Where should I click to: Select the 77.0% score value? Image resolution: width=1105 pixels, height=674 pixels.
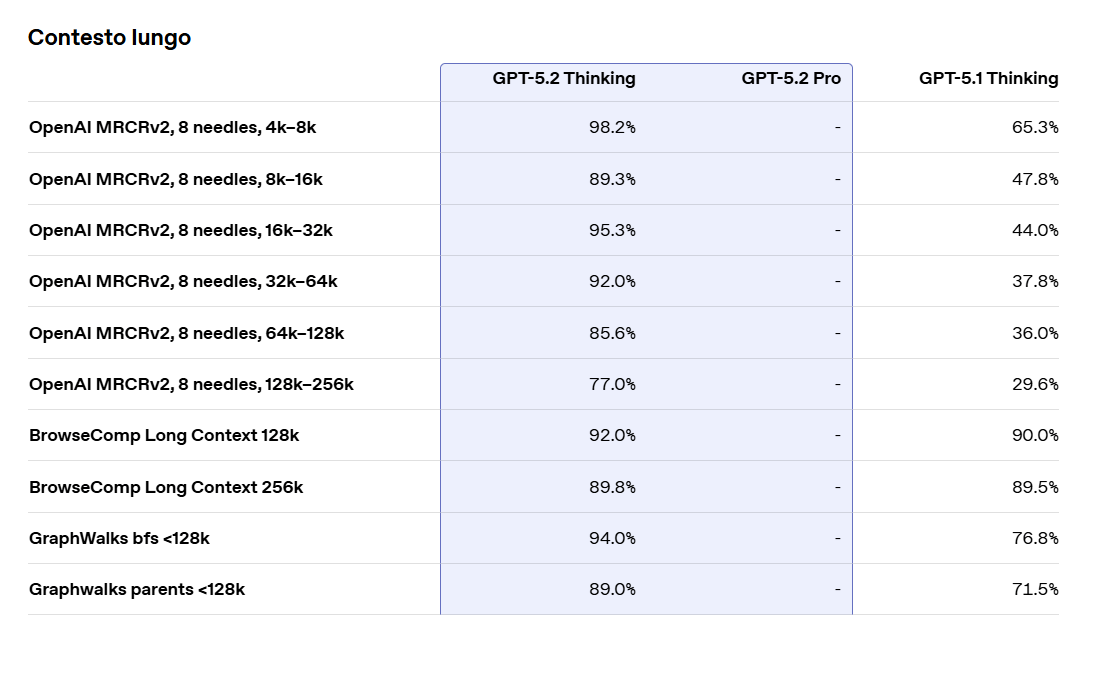612,385
